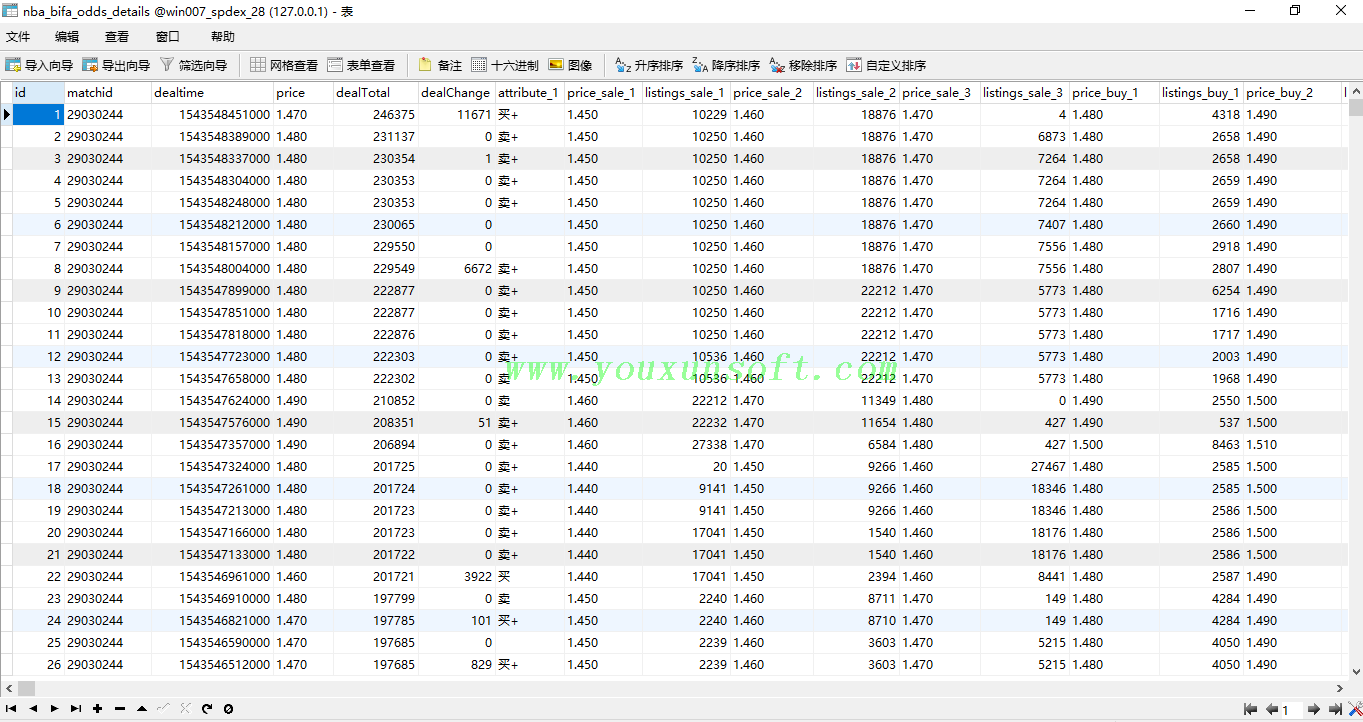Remove sorting with 移除排序
The height and width of the screenshot is (722, 1363).
click(x=803, y=65)
